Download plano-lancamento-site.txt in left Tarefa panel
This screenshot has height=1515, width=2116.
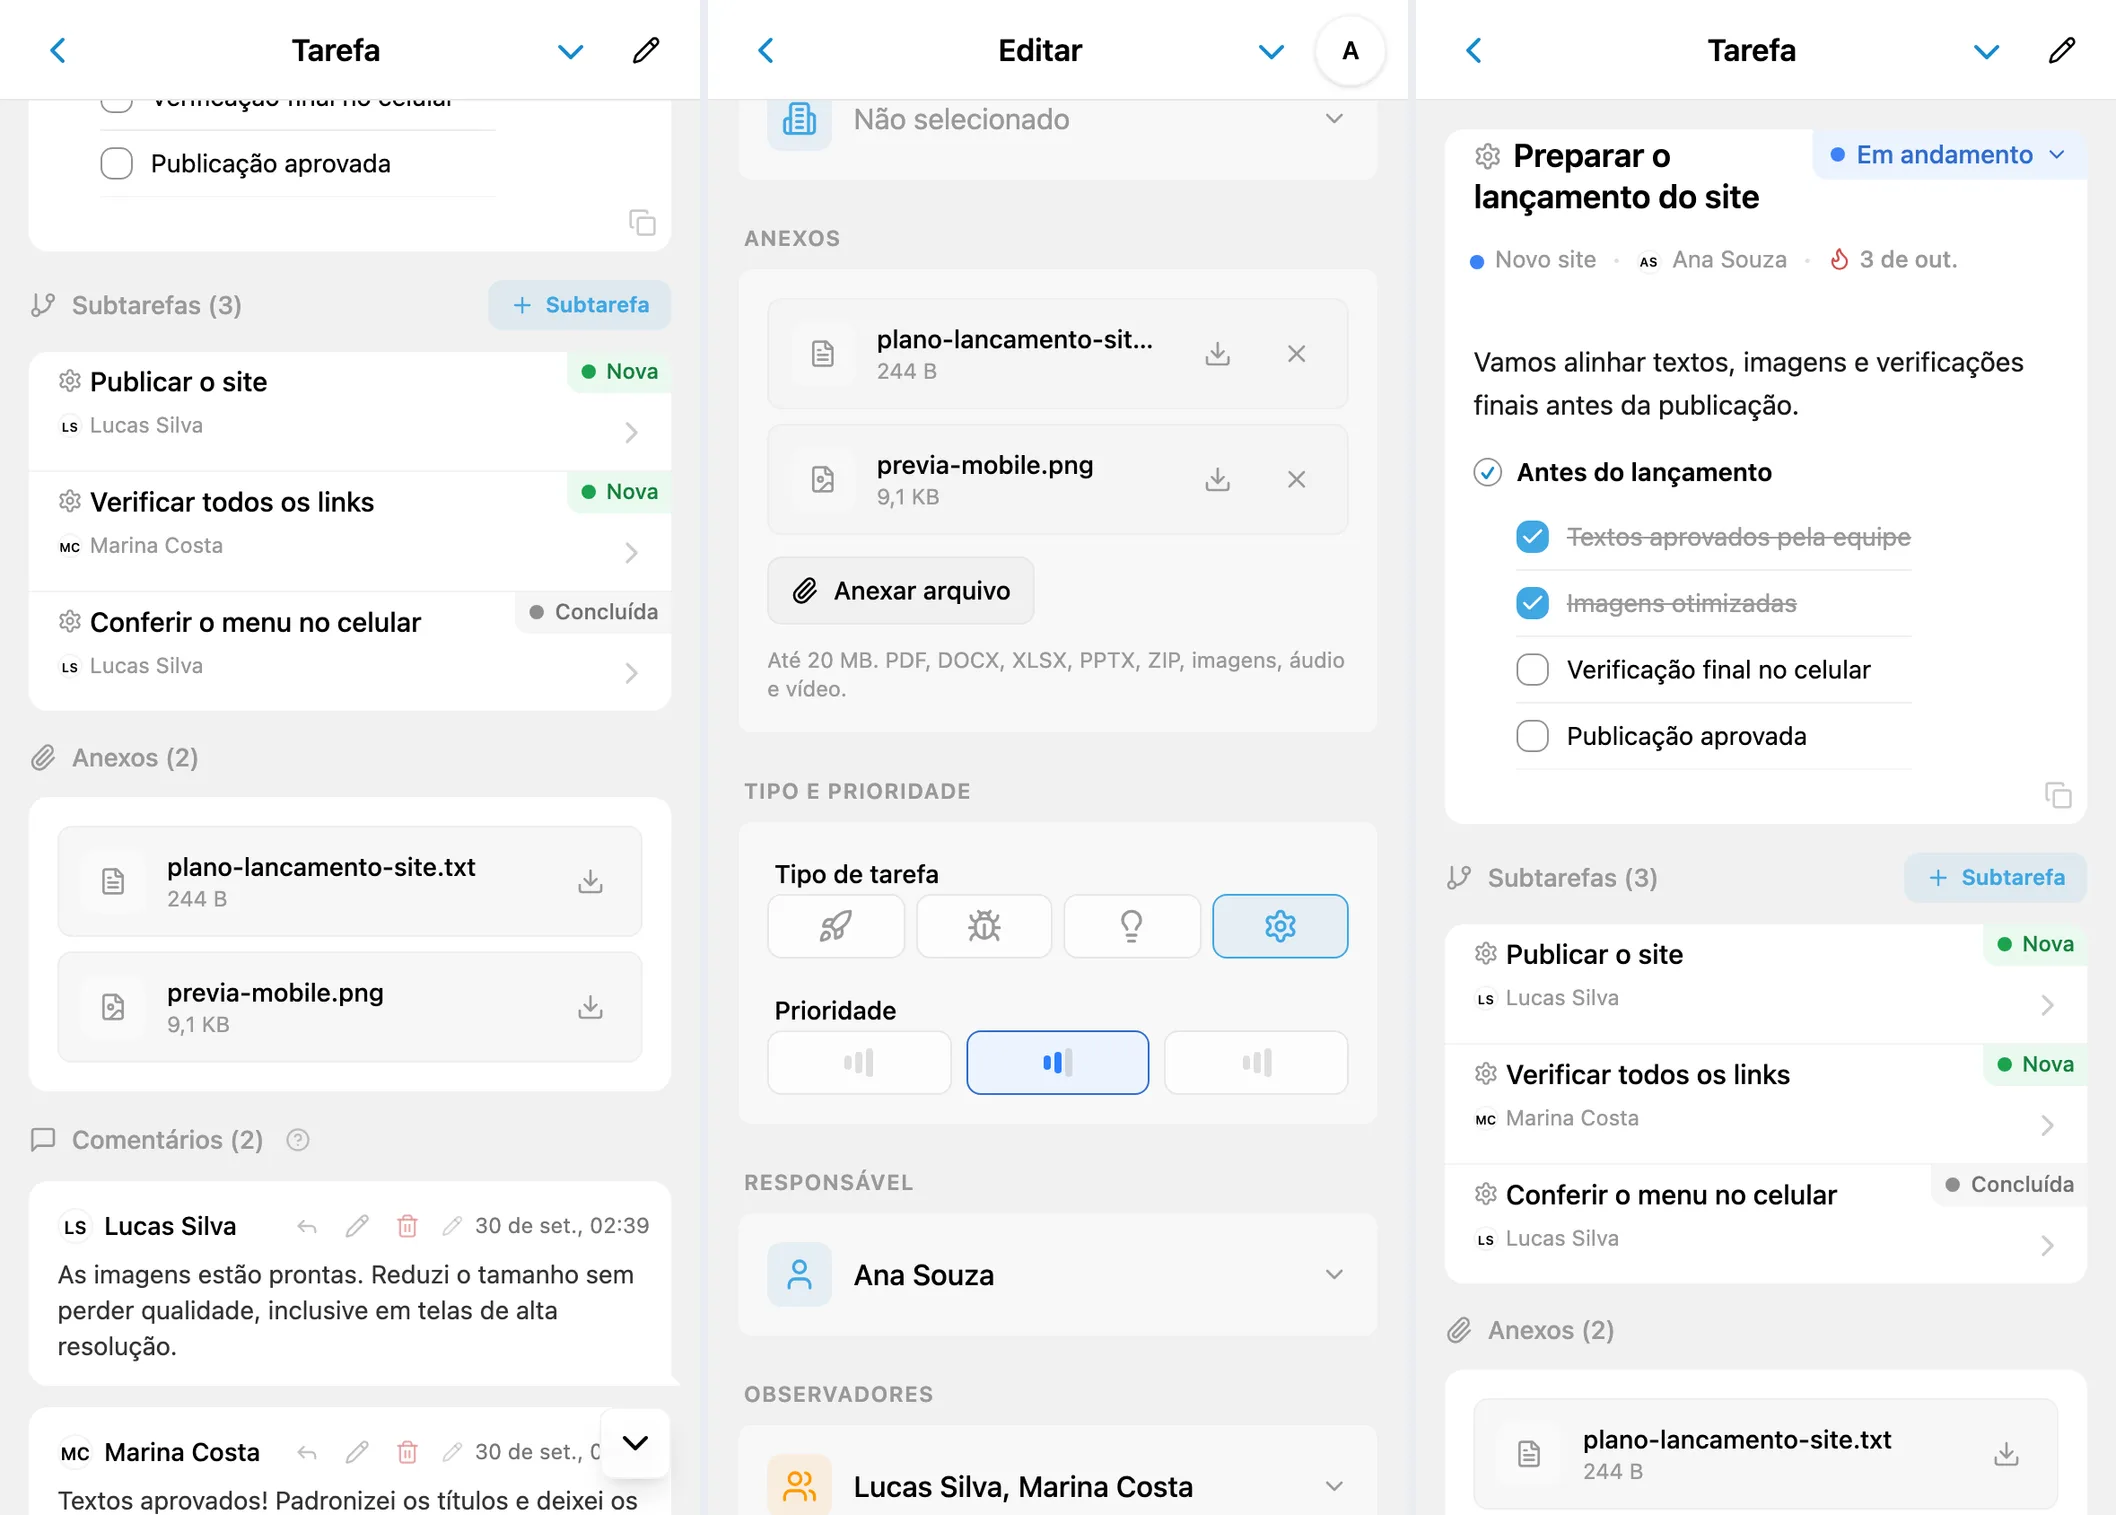click(590, 881)
